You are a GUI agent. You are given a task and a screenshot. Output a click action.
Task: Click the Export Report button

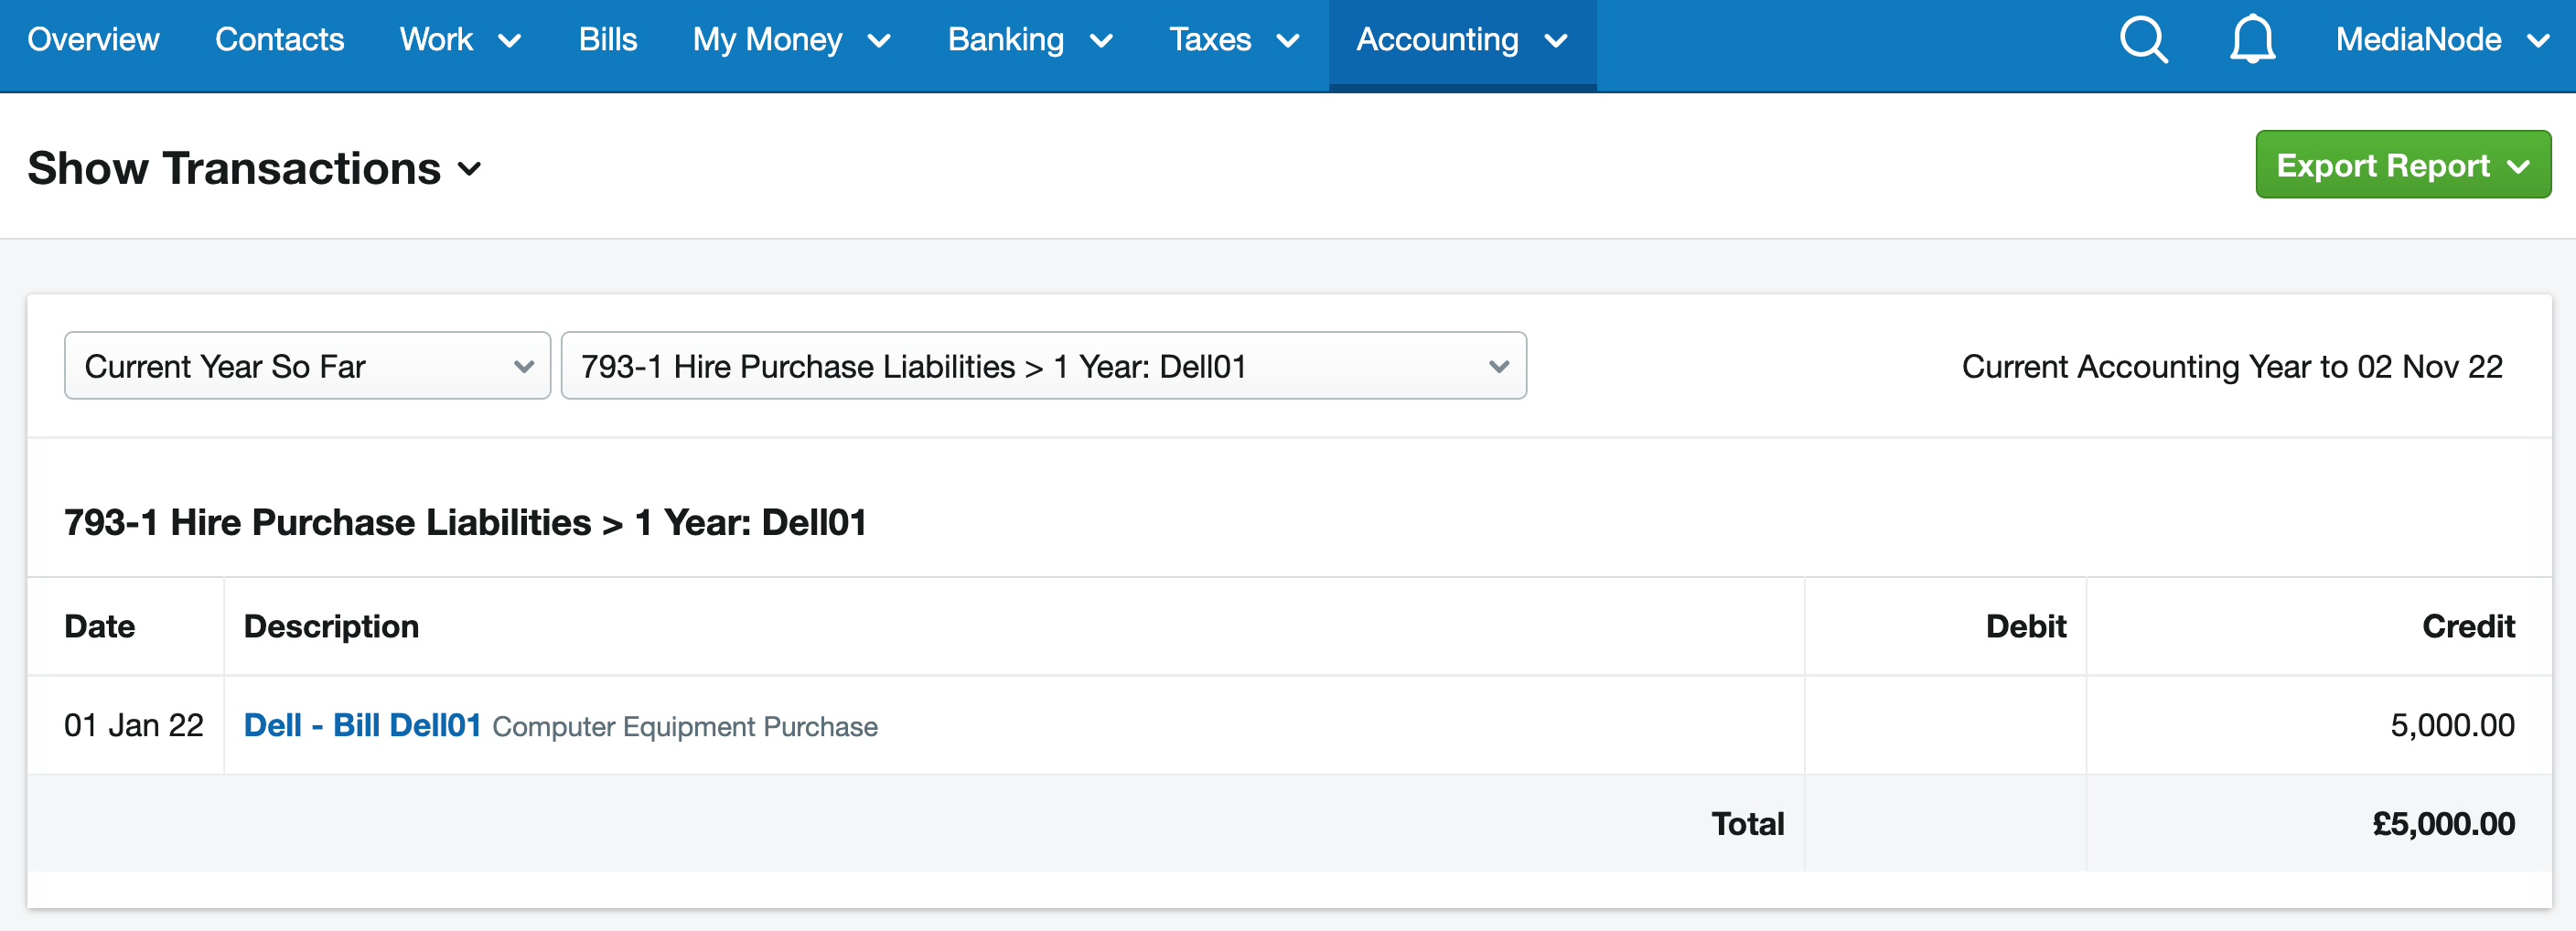[2381, 165]
